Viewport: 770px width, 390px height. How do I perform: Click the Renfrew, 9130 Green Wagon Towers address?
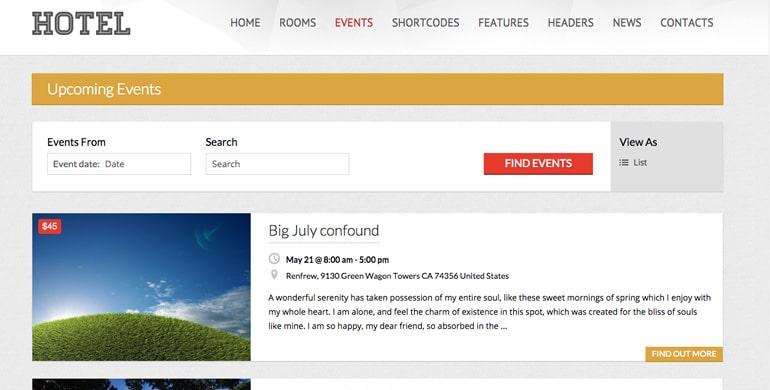(397, 276)
